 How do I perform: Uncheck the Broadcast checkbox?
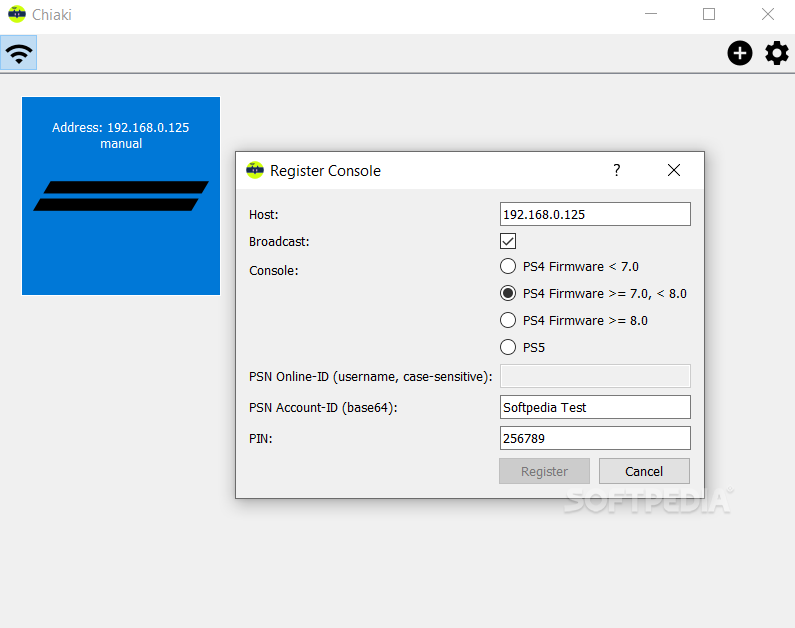tap(508, 241)
